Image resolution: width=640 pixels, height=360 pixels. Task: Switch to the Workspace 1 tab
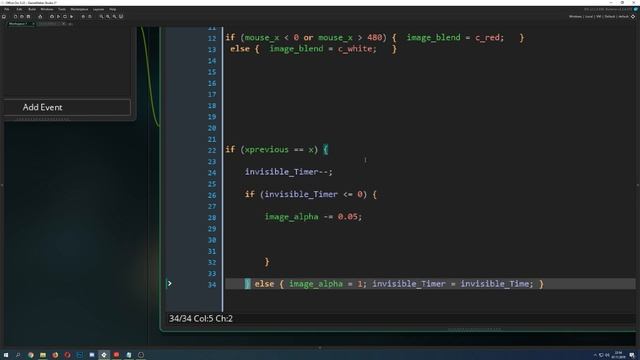(18, 24)
